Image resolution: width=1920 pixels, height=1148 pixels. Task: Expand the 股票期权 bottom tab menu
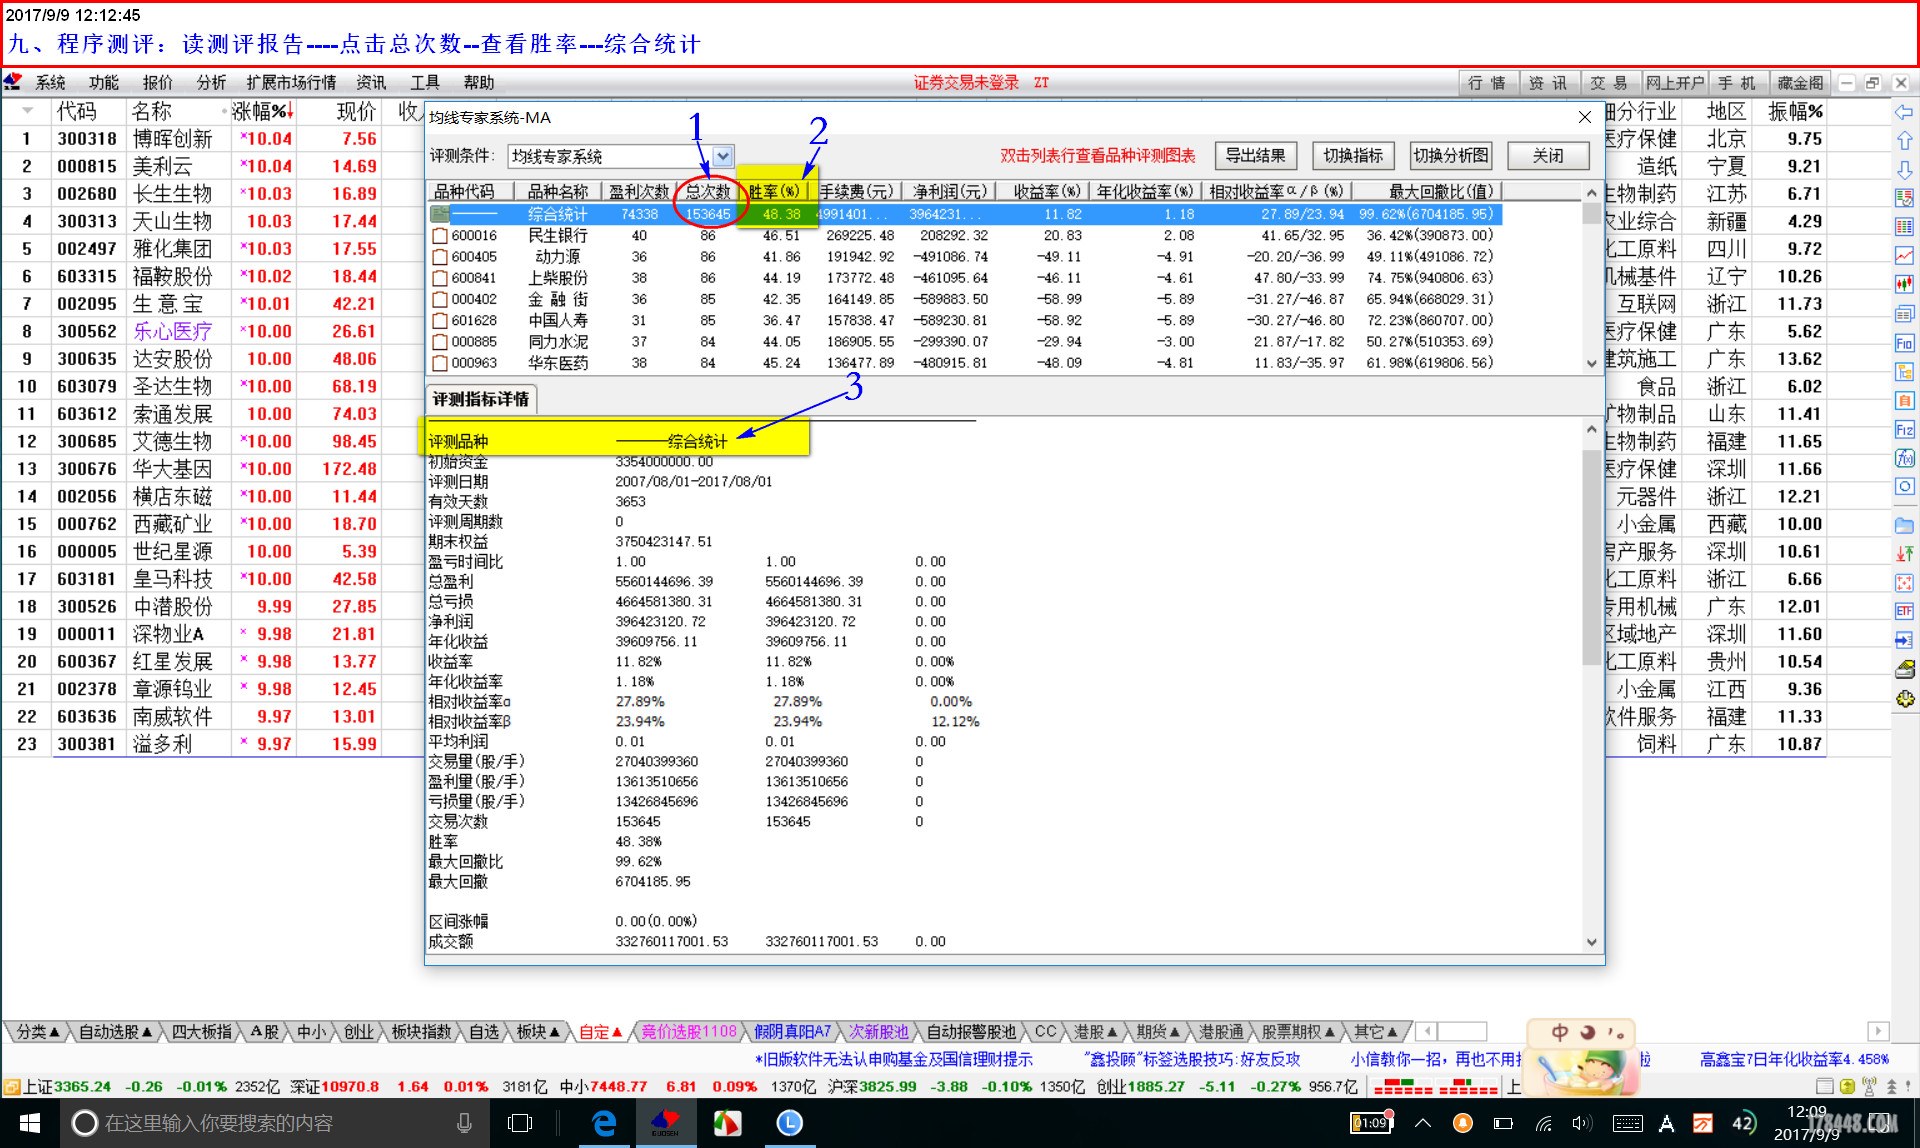[x=1298, y=1031]
